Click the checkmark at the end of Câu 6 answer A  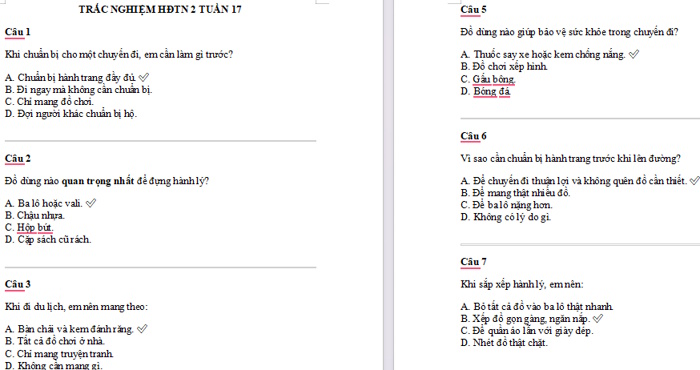(695, 181)
